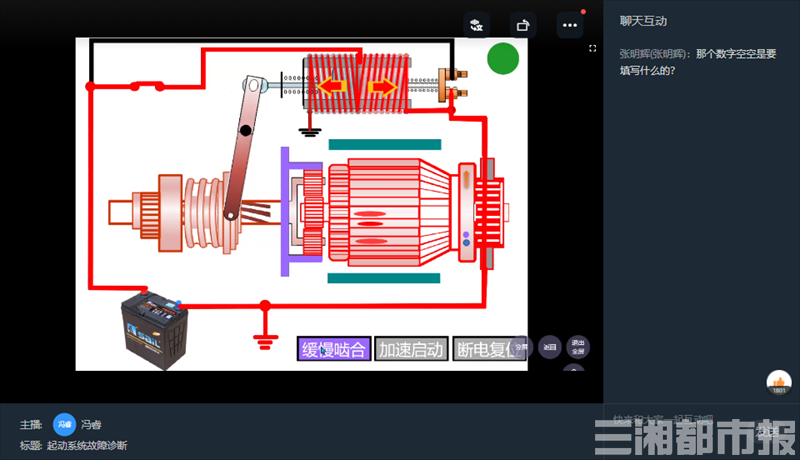
Task: Click the partially hidden round button below 退出全屏
Action: pos(574,368)
